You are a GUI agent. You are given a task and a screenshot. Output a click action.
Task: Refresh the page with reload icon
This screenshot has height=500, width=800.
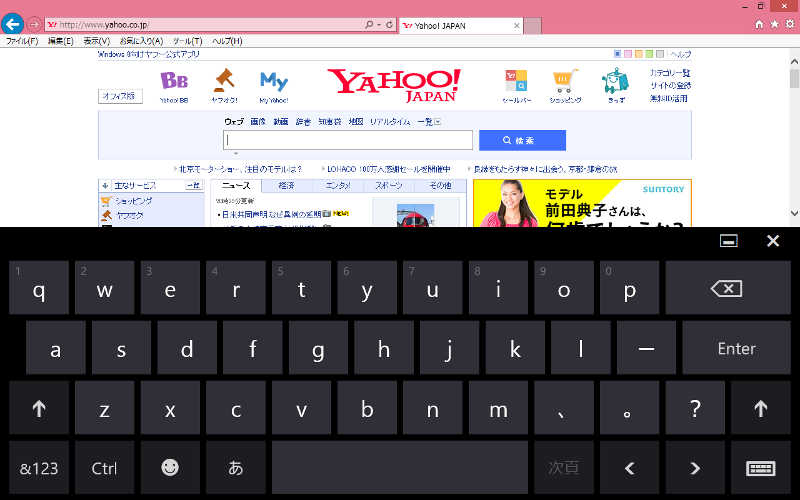(389, 24)
